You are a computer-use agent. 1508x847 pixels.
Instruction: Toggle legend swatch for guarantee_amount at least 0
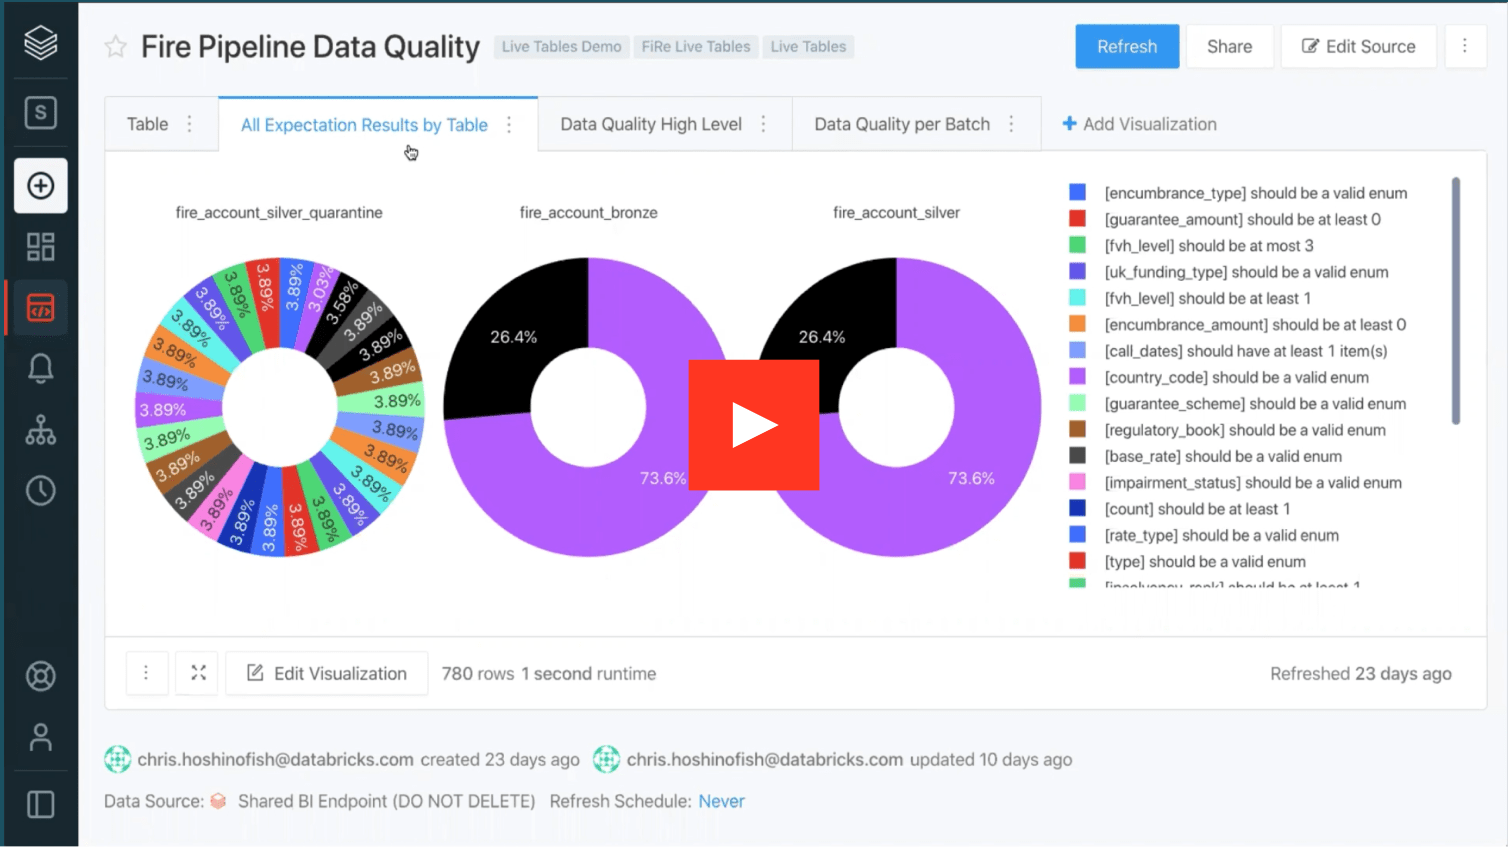(x=1077, y=218)
